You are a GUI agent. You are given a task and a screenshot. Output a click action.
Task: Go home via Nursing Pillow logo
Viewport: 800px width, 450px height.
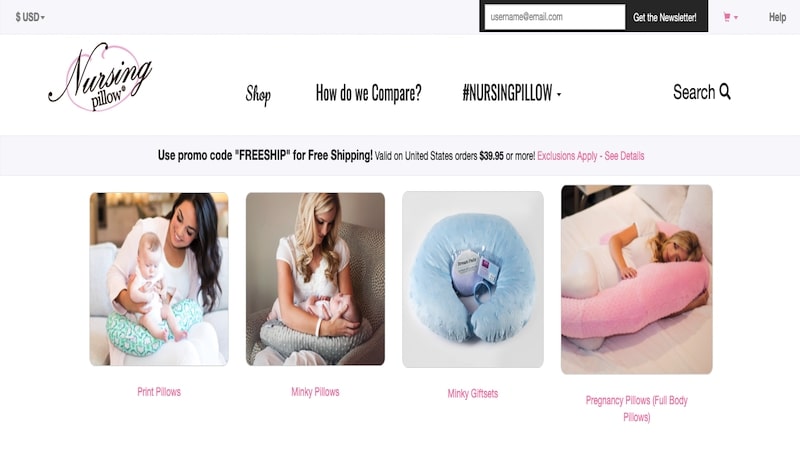pyautogui.click(x=101, y=77)
